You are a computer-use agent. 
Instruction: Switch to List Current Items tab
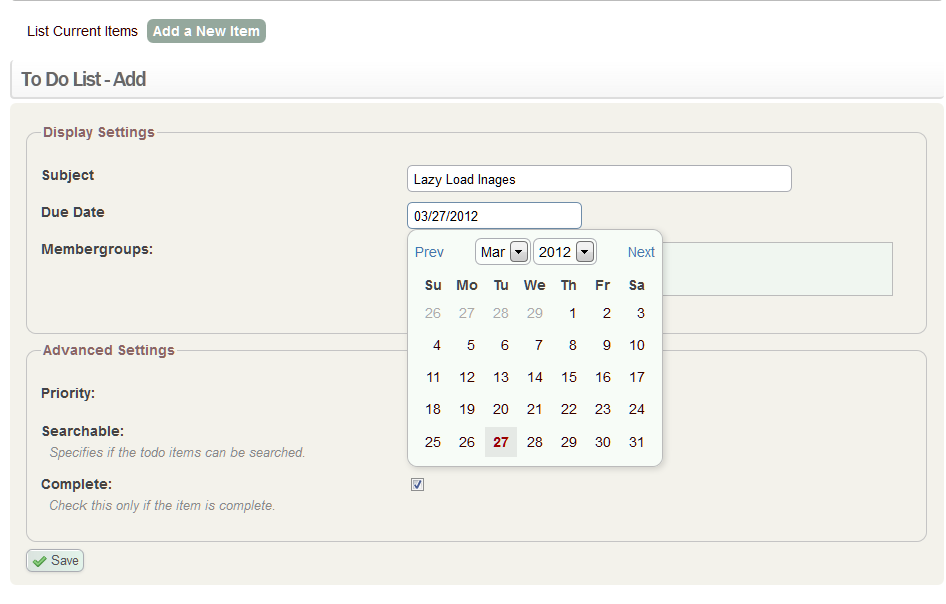click(82, 31)
